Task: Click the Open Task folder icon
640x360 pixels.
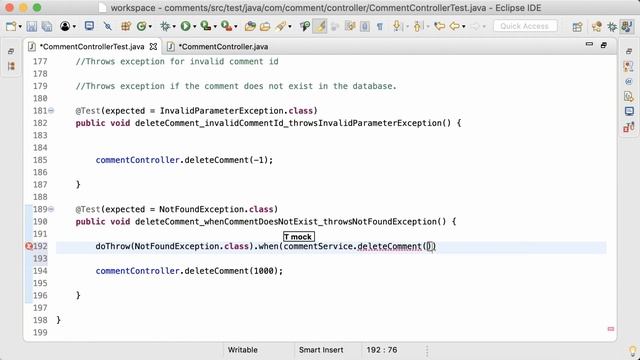Action: [x=265, y=27]
